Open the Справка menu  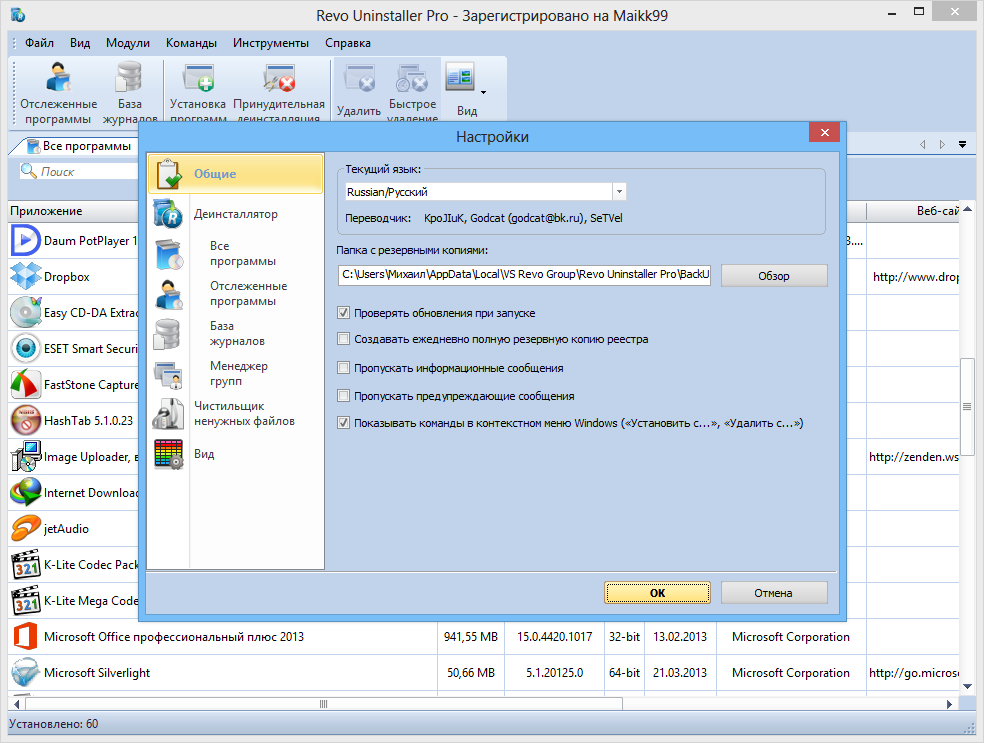(x=348, y=43)
